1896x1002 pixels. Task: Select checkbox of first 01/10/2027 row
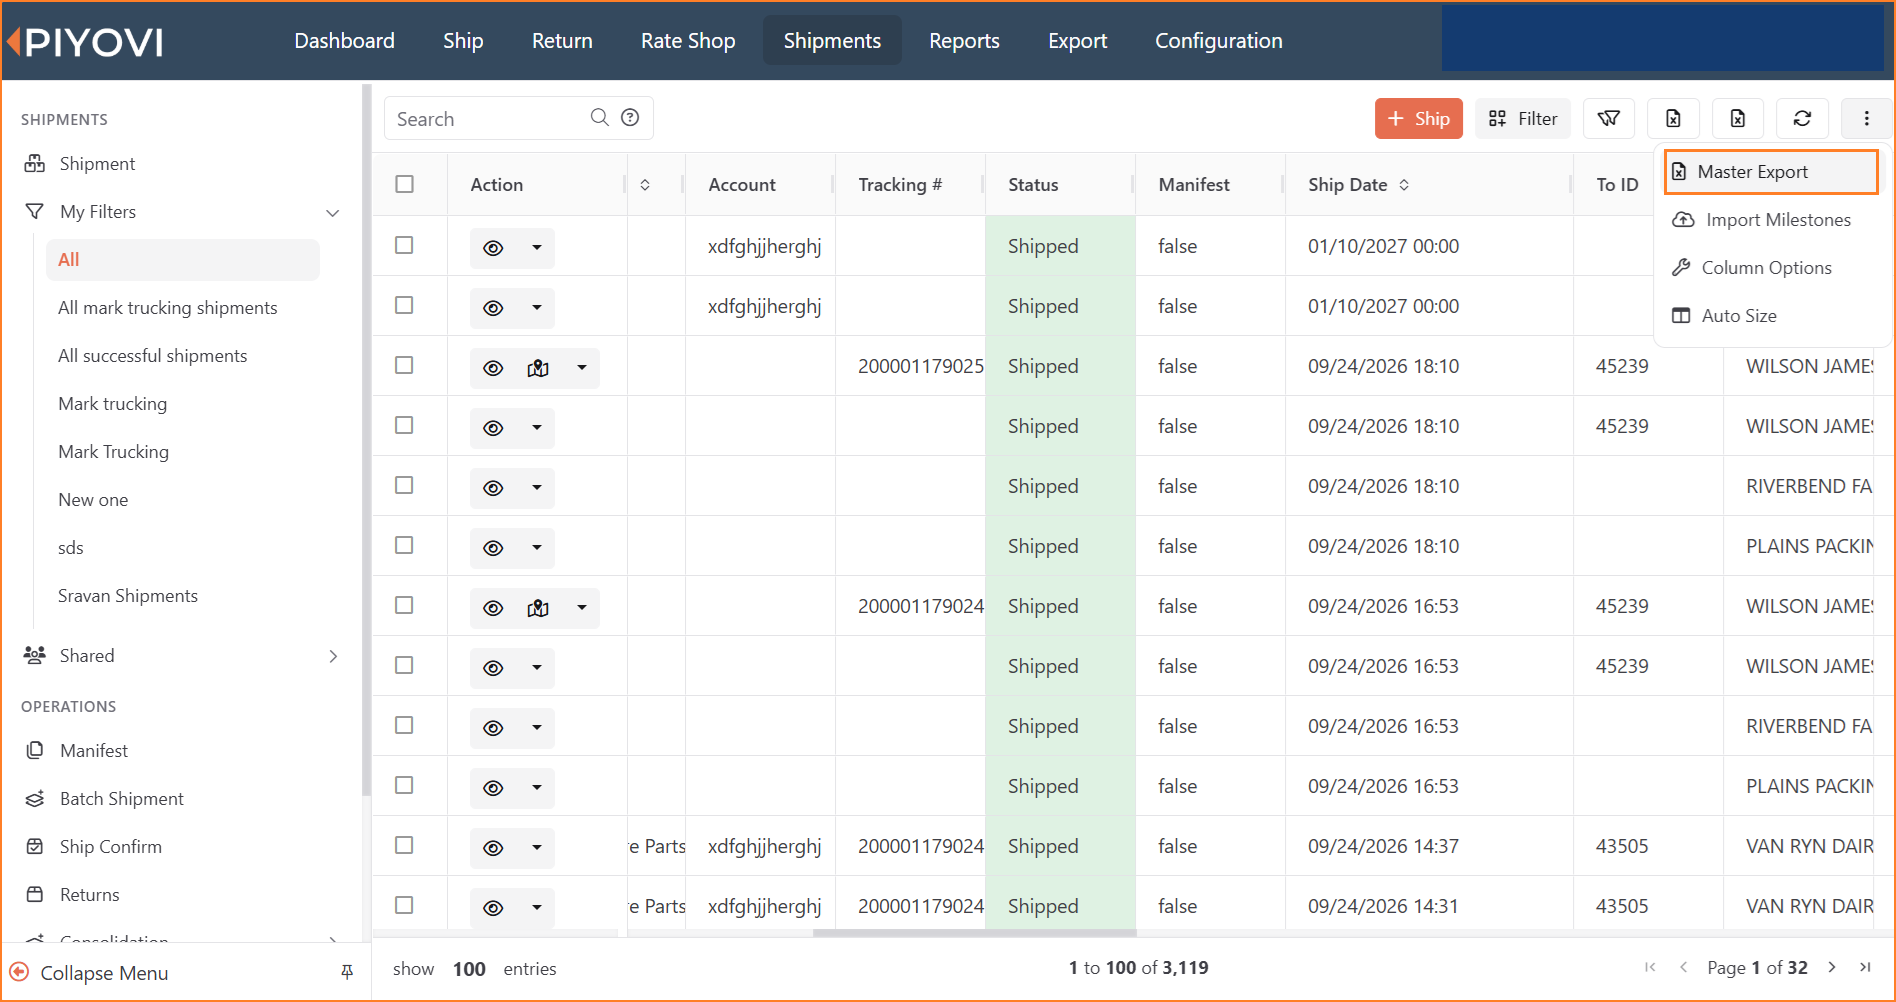404,245
